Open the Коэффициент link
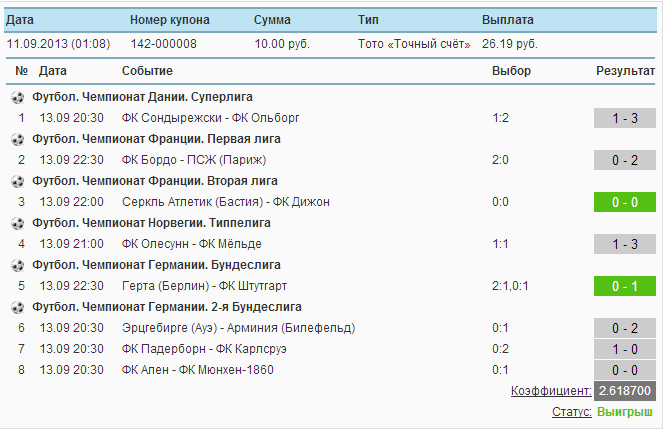This screenshot has width=667, height=432. 551,391
